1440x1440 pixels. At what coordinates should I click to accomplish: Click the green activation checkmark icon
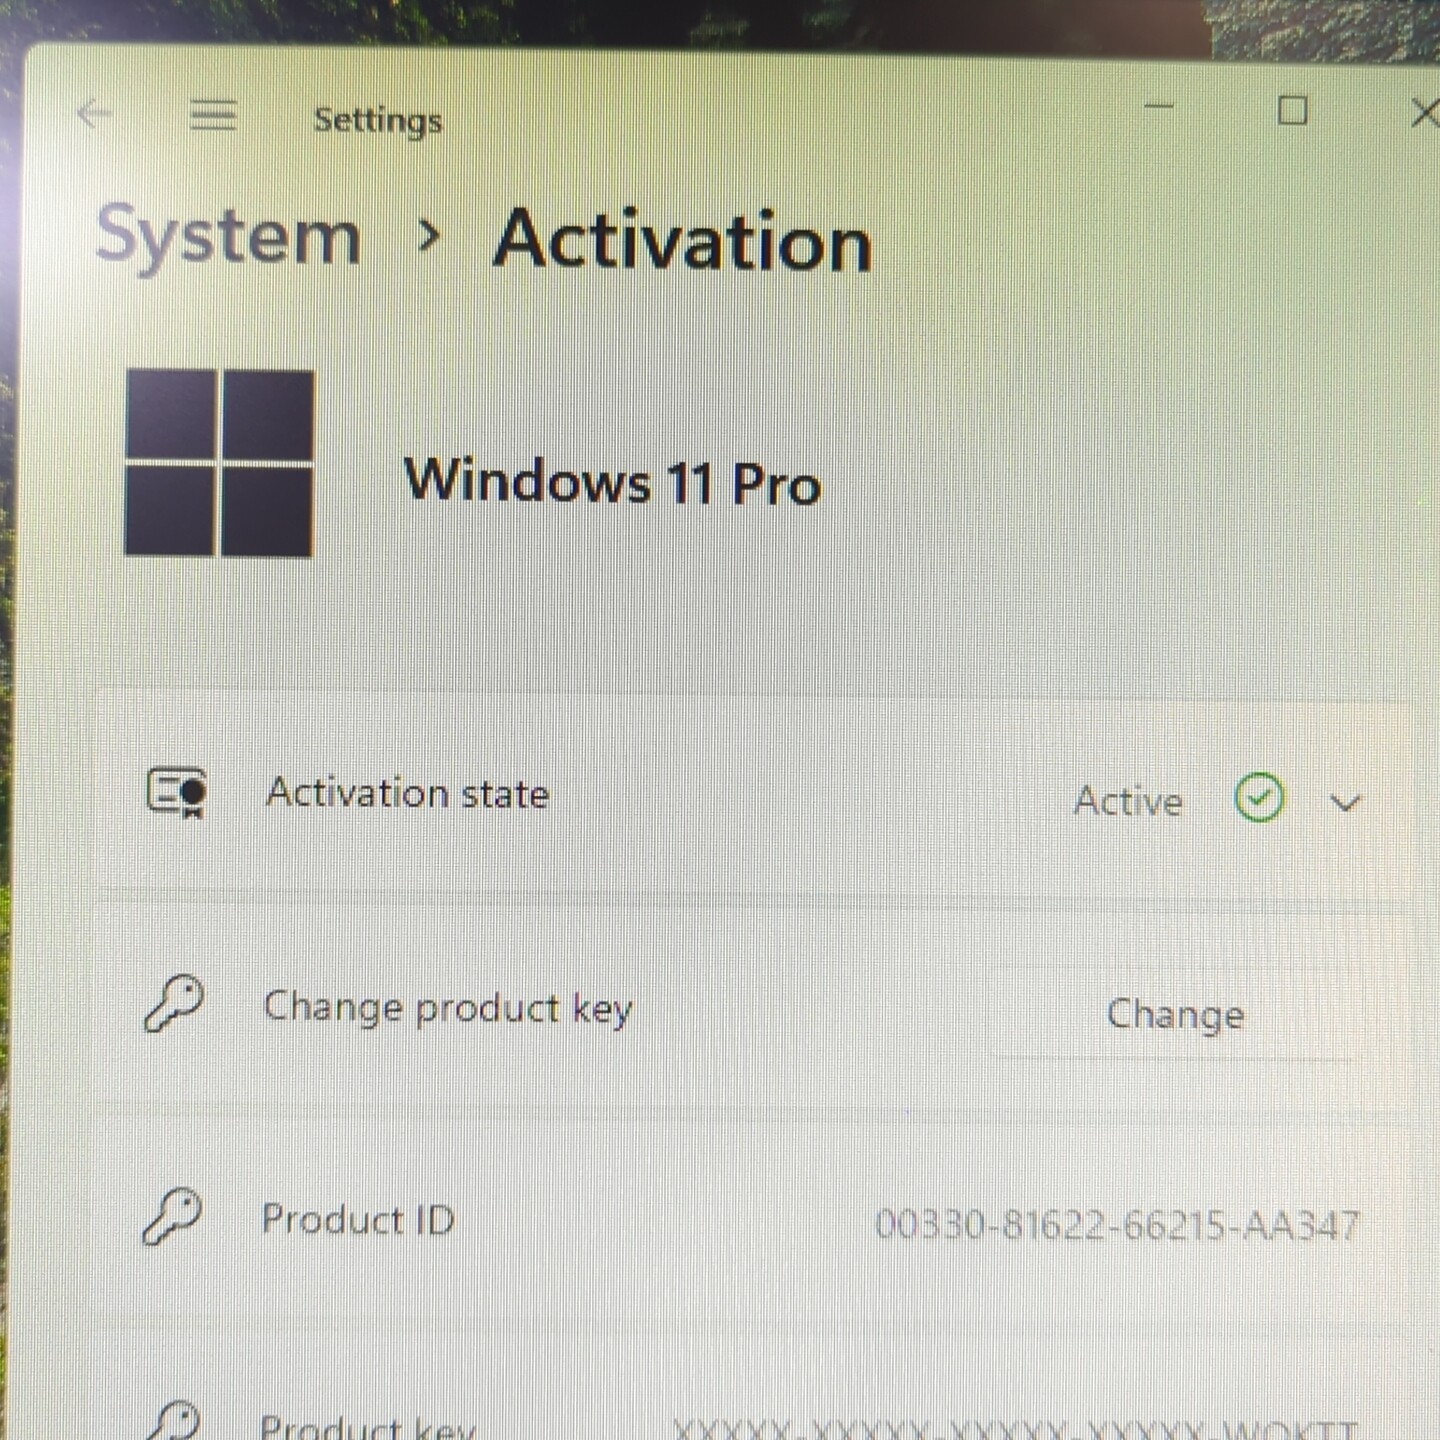click(1259, 798)
